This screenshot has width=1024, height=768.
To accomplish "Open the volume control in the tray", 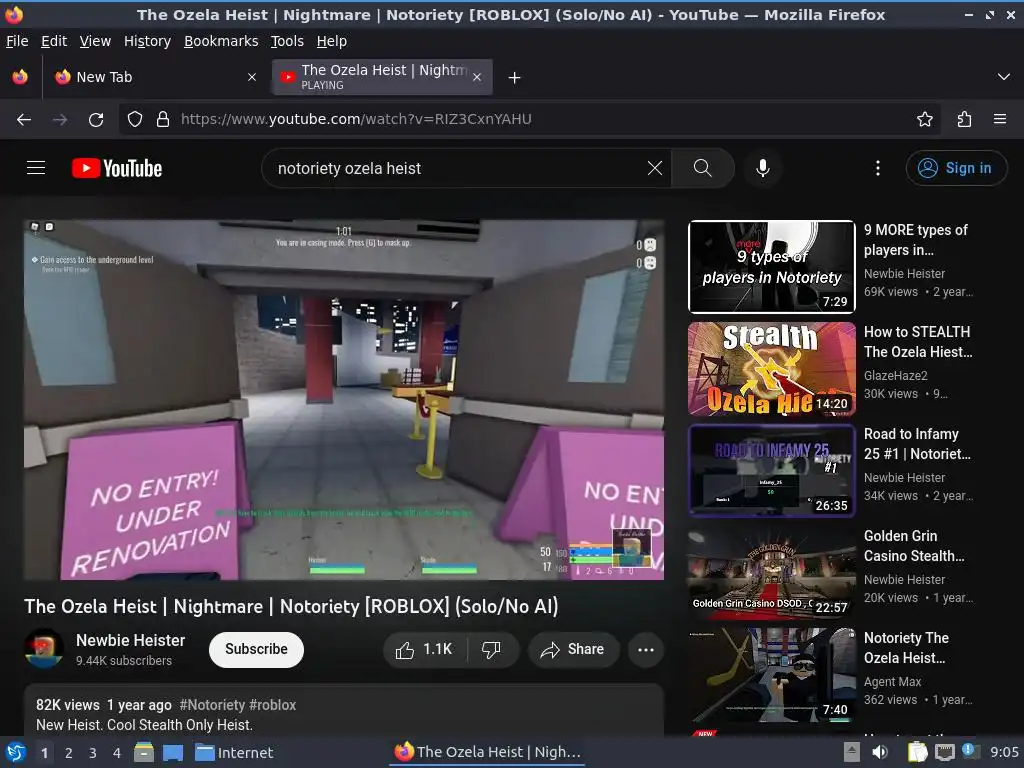I will click(x=880, y=752).
